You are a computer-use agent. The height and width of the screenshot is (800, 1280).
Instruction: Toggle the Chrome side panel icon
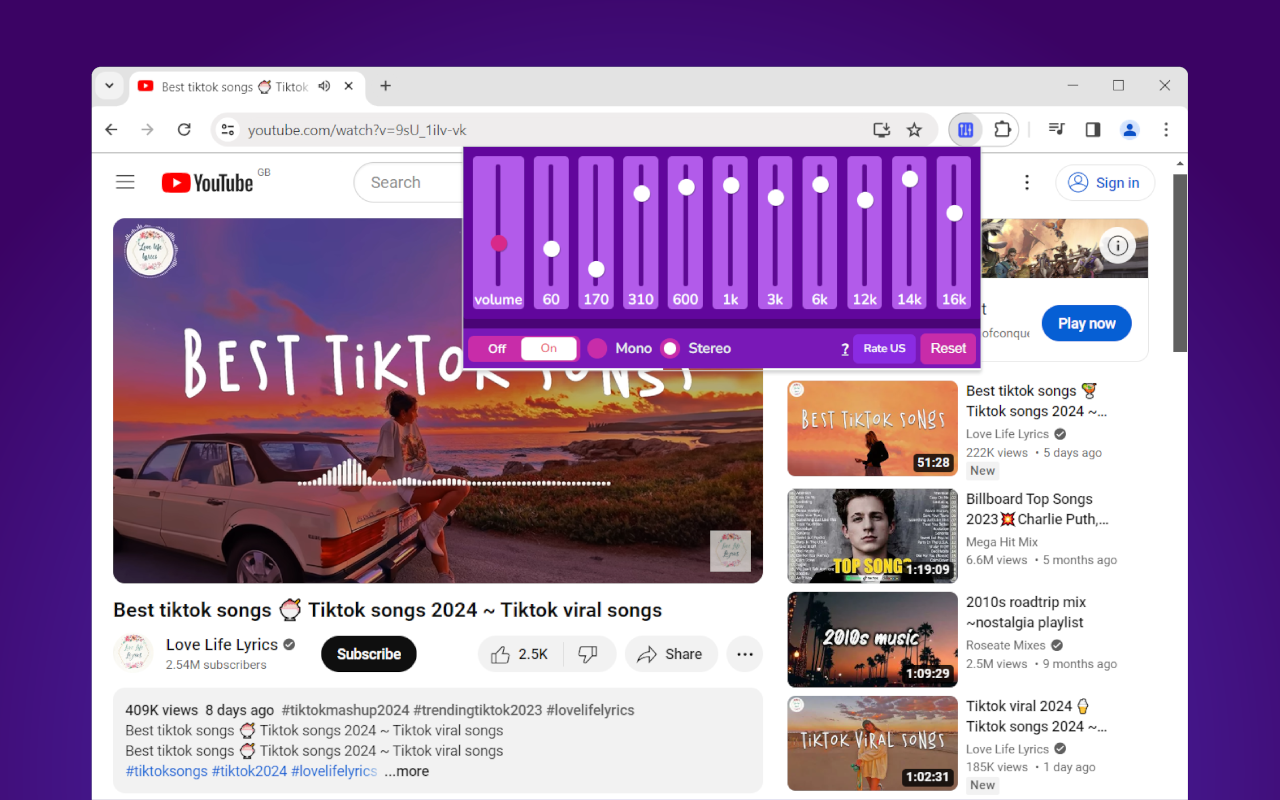pos(1093,129)
